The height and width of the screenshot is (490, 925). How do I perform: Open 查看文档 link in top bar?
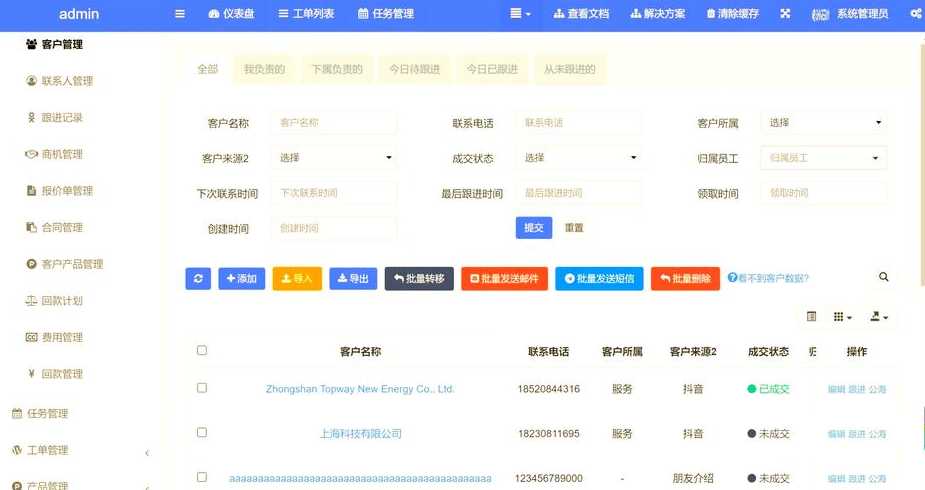pyautogui.click(x=581, y=14)
